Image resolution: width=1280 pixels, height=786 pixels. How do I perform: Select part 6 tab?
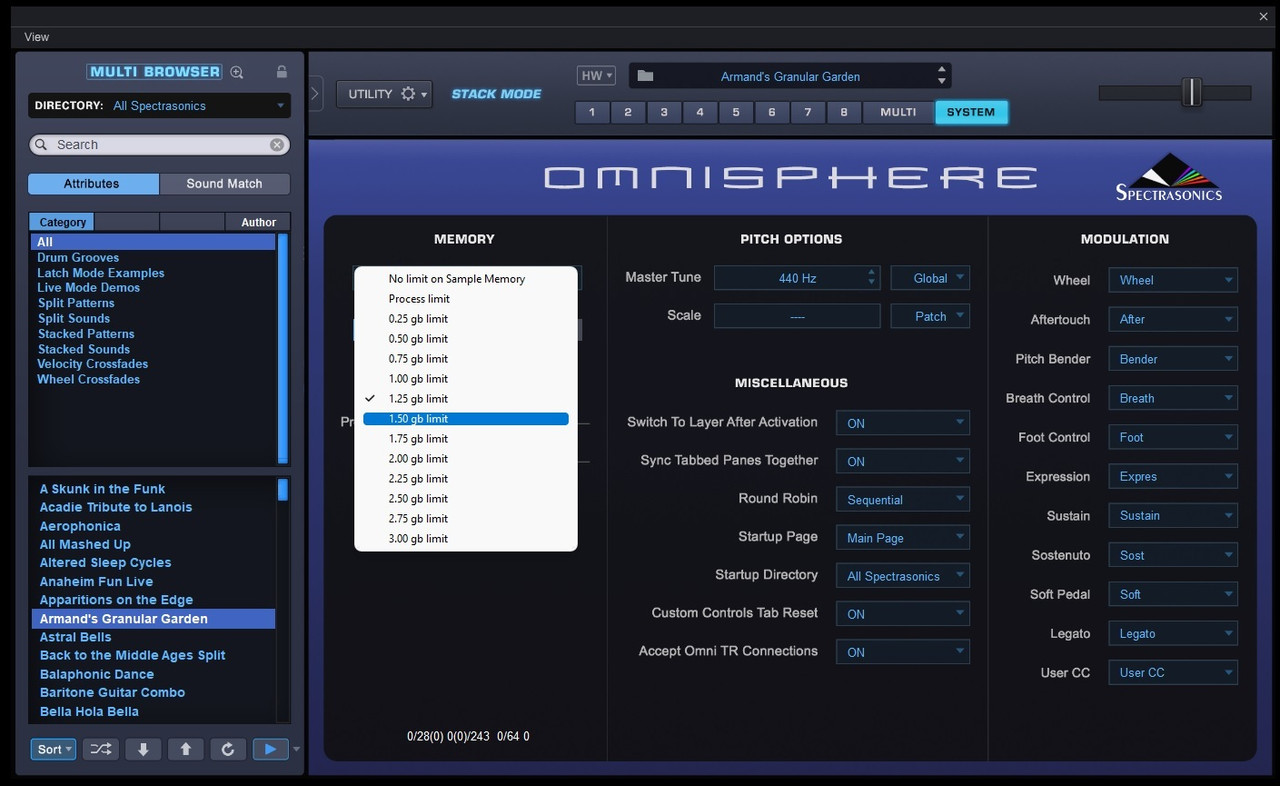click(772, 112)
